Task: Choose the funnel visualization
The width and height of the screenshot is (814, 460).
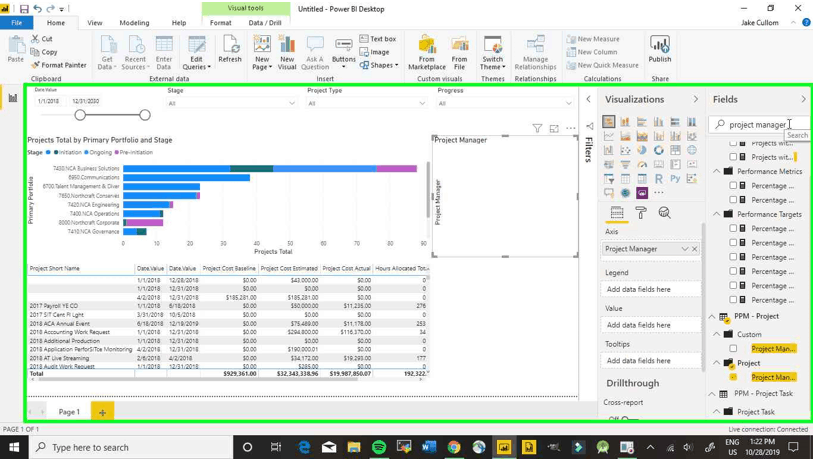Action: (x=625, y=165)
